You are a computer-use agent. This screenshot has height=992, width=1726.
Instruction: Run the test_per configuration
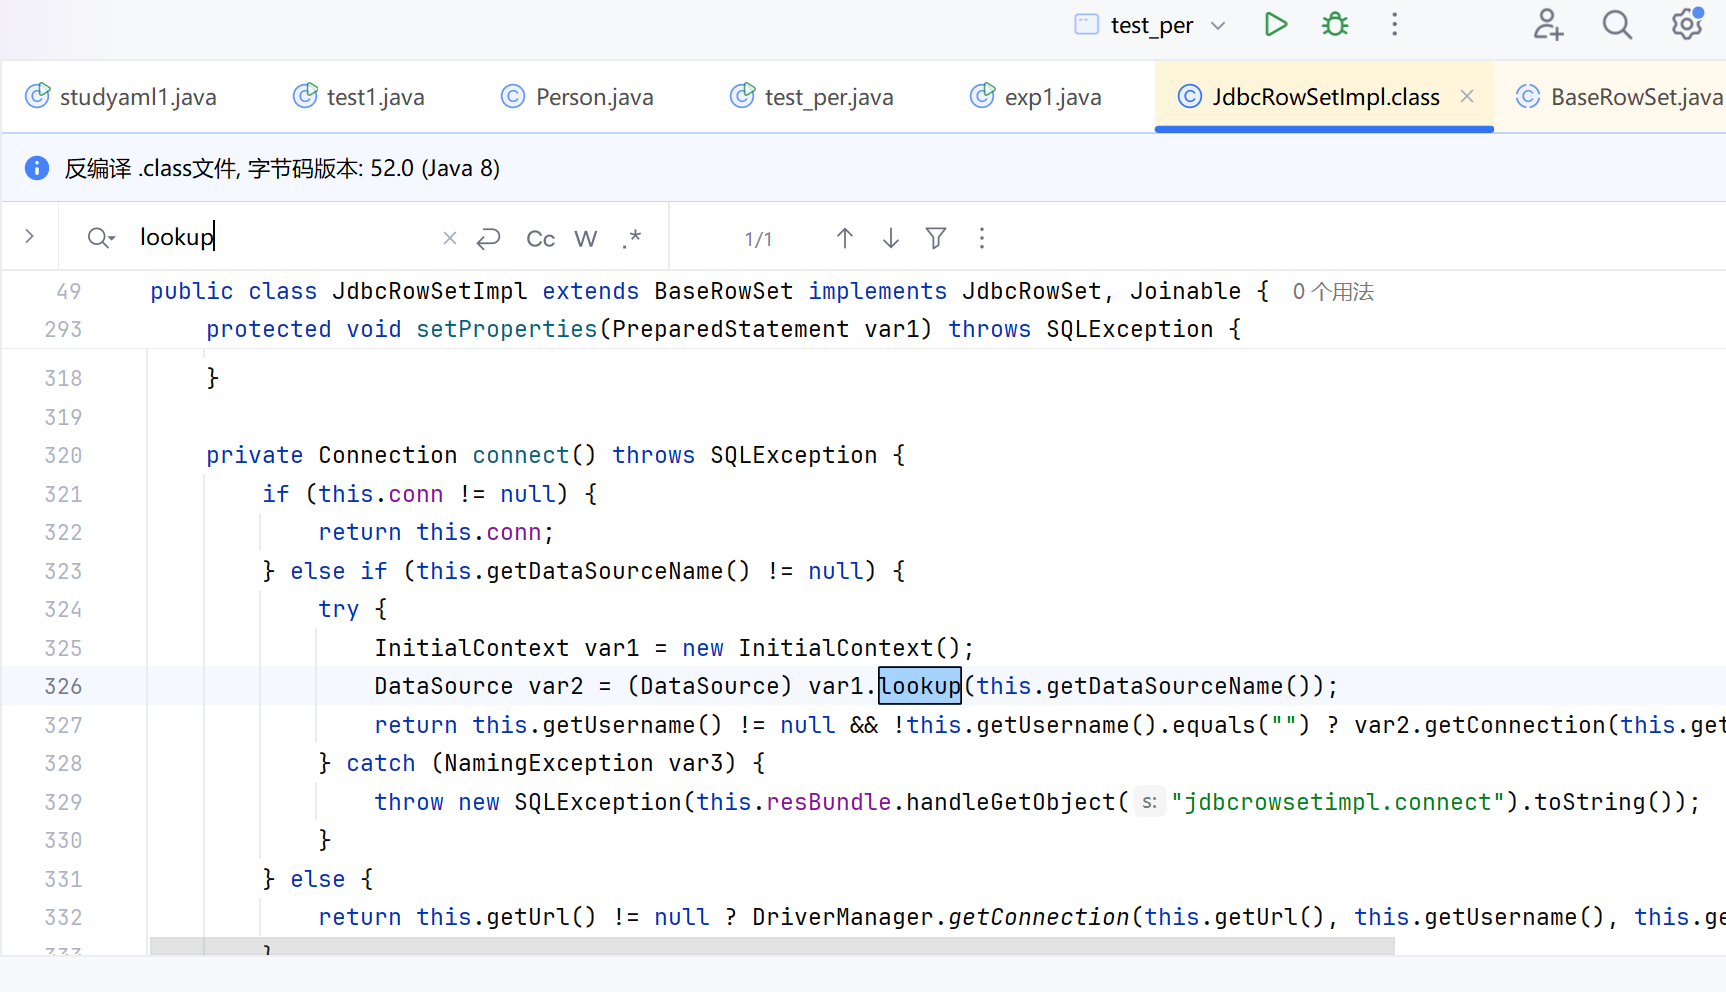[x=1275, y=24]
